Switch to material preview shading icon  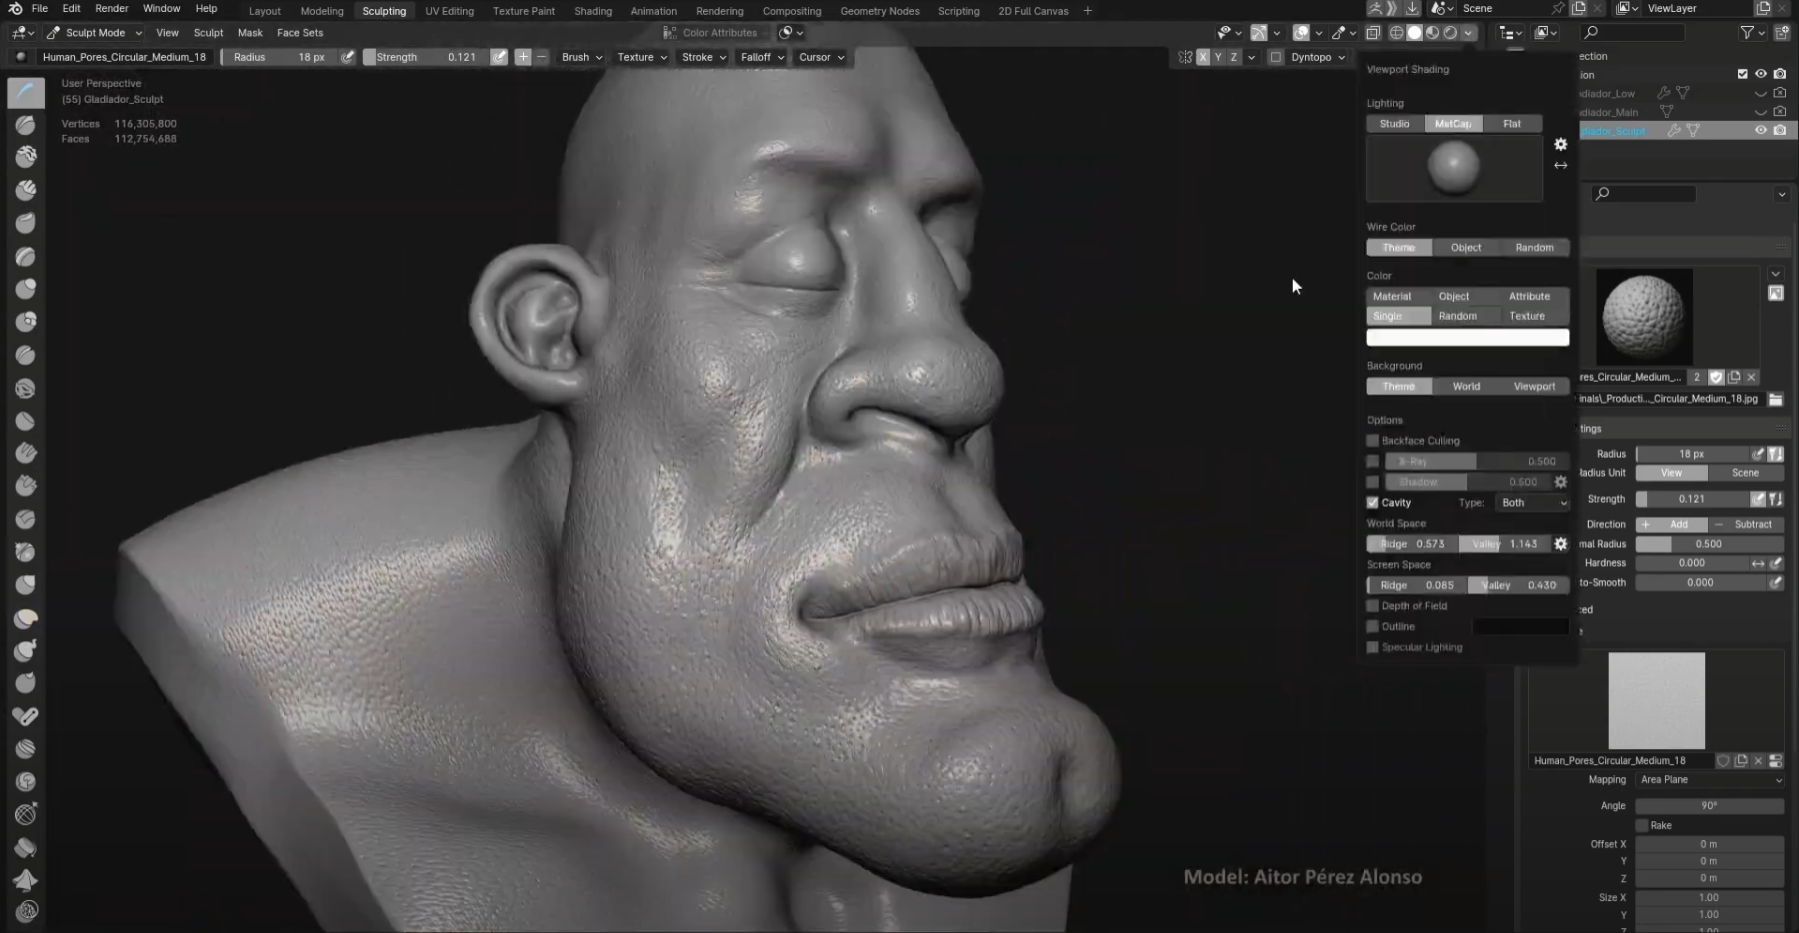[1432, 32]
